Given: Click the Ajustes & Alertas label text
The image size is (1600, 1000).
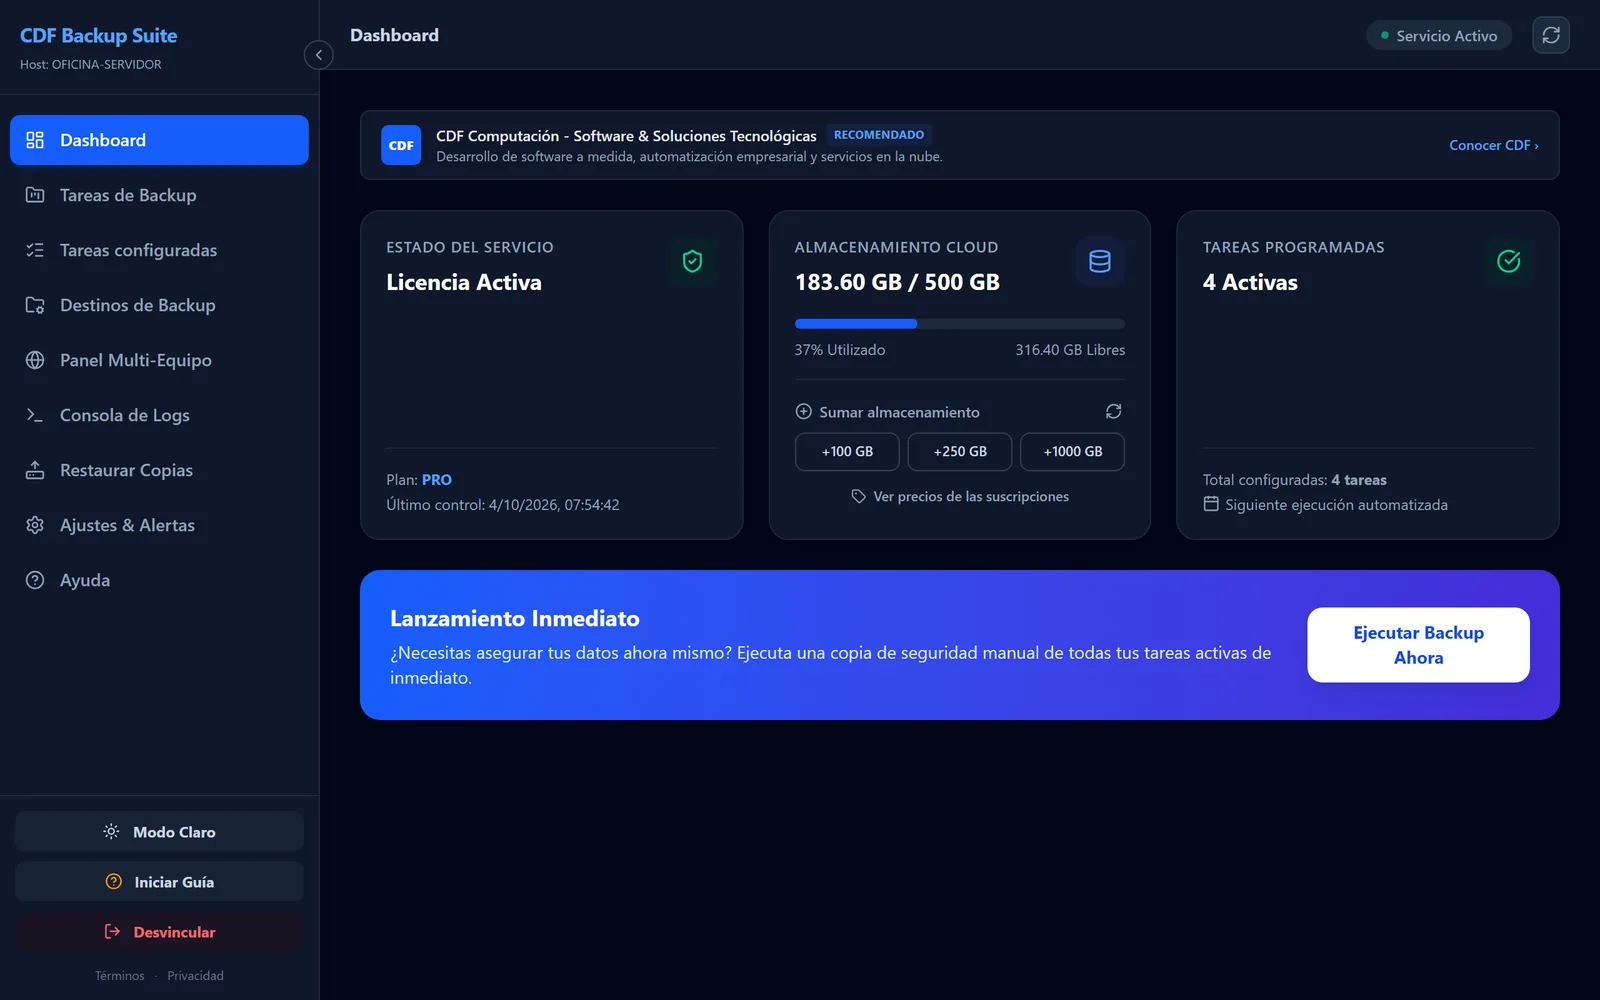Looking at the screenshot, I should [x=127, y=525].
